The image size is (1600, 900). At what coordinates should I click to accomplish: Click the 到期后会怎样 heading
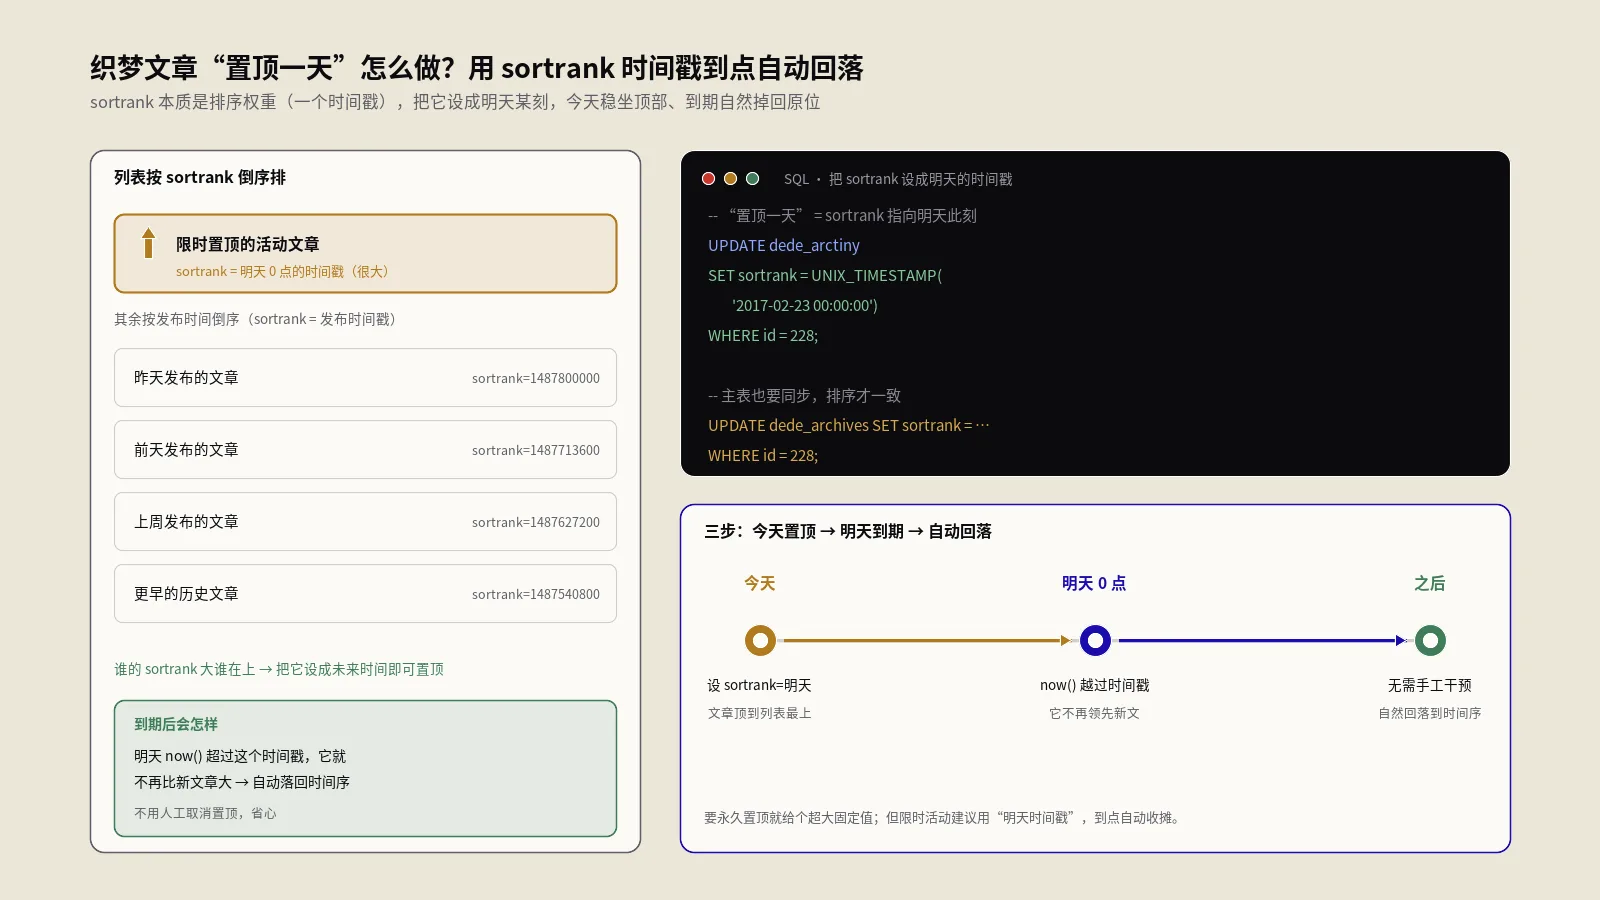click(x=176, y=724)
